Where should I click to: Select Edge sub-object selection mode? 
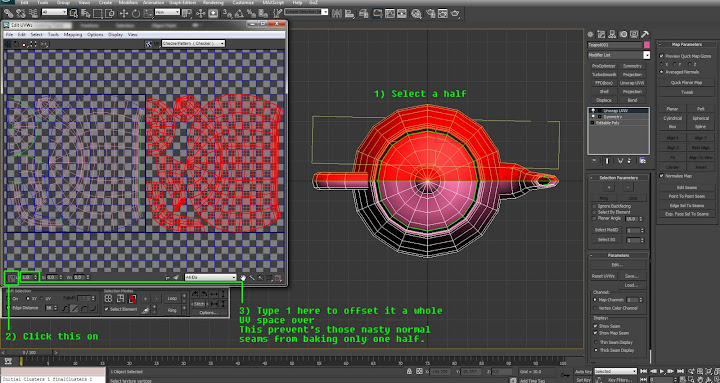click(x=120, y=299)
